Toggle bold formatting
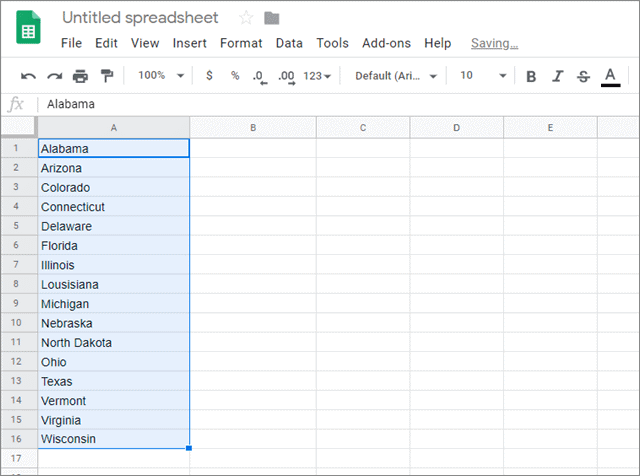 pyautogui.click(x=531, y=76)
